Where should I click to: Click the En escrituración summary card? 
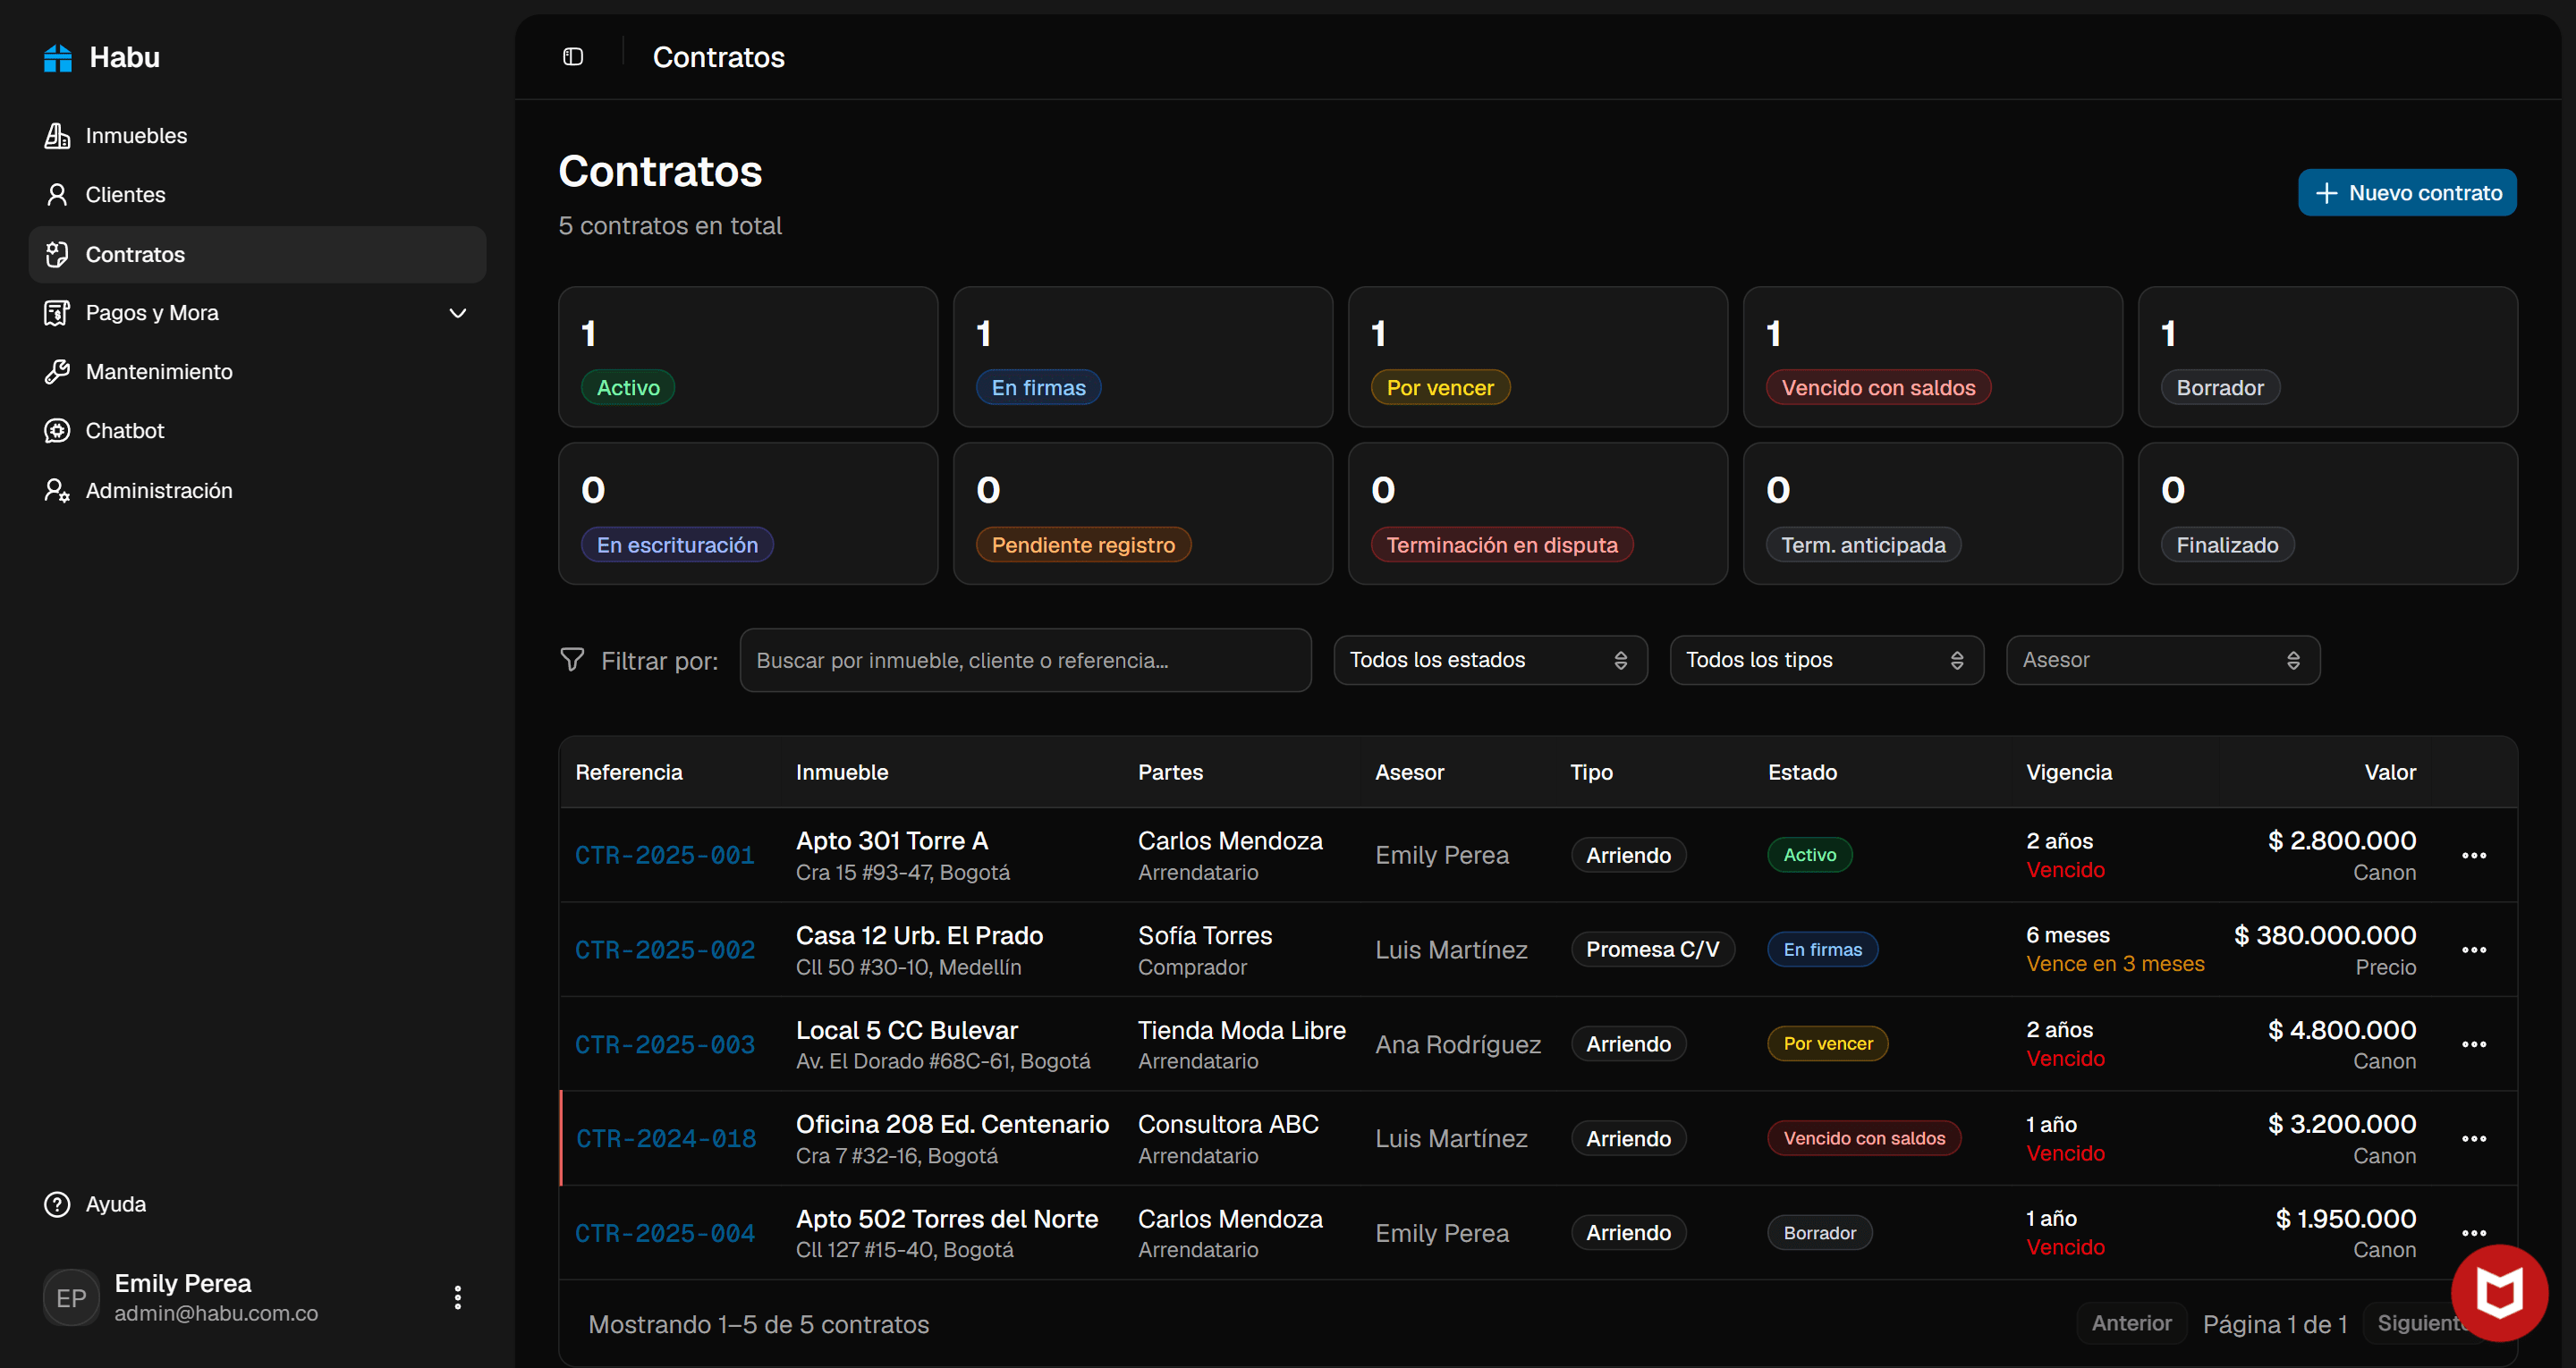click(748, 514)
